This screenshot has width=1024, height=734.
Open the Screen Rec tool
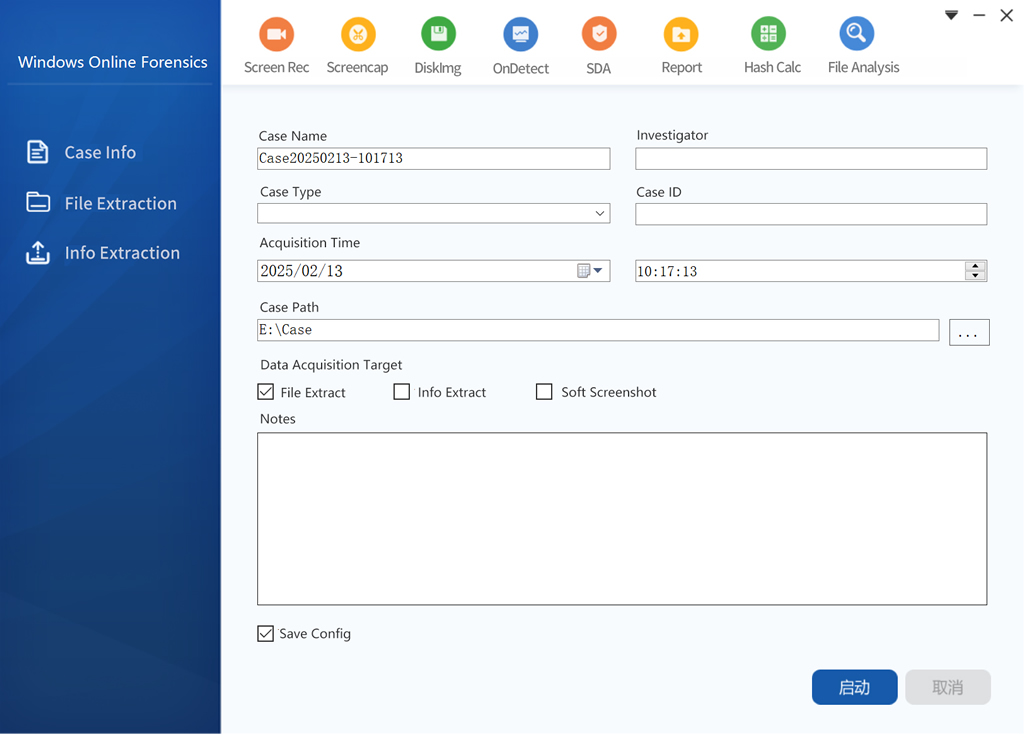click(x=276, y=46)
